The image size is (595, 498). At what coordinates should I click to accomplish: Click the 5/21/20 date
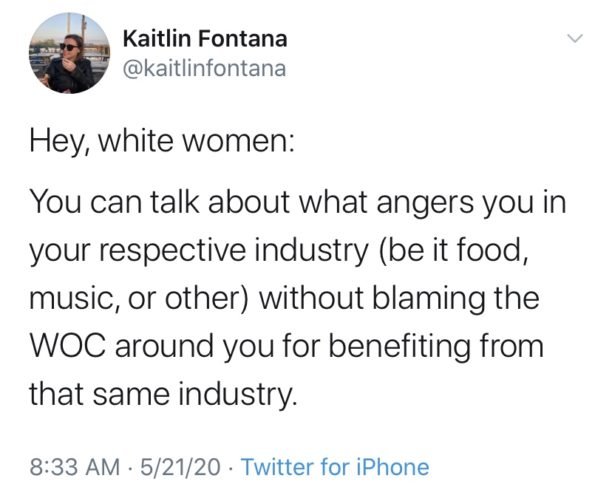pos(180,466)
